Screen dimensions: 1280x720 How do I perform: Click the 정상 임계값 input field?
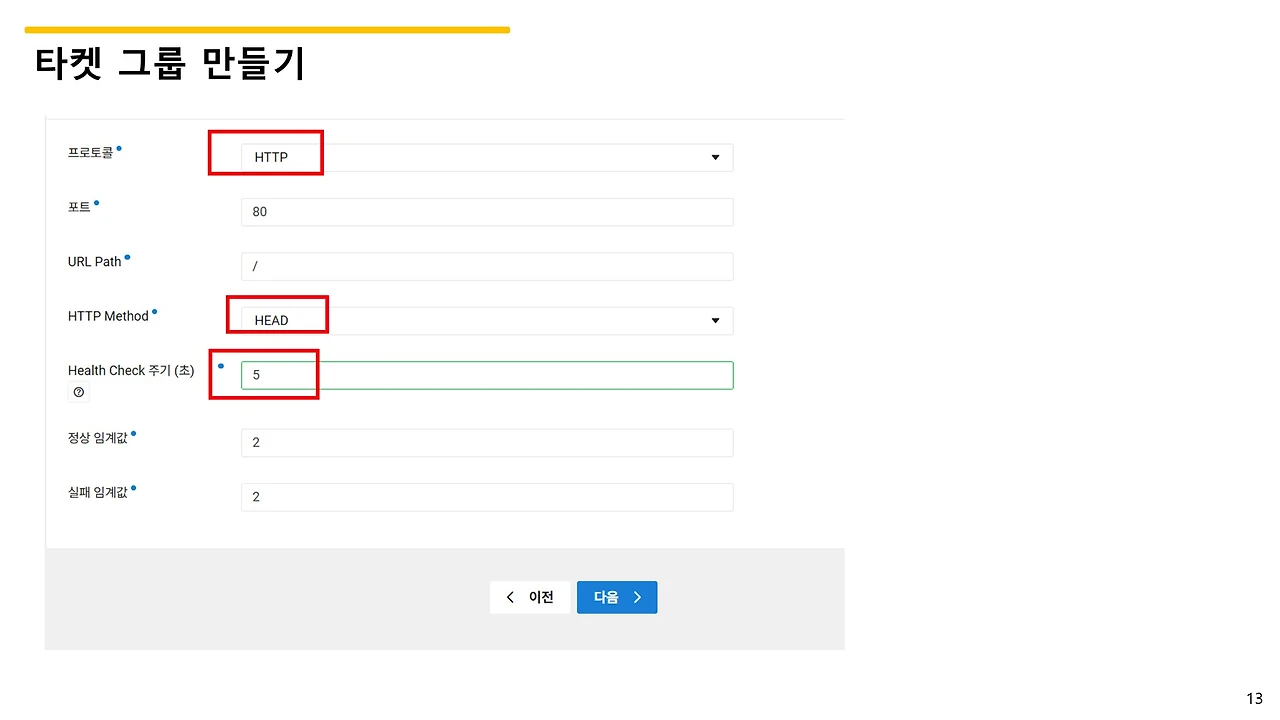coord(486,442)
